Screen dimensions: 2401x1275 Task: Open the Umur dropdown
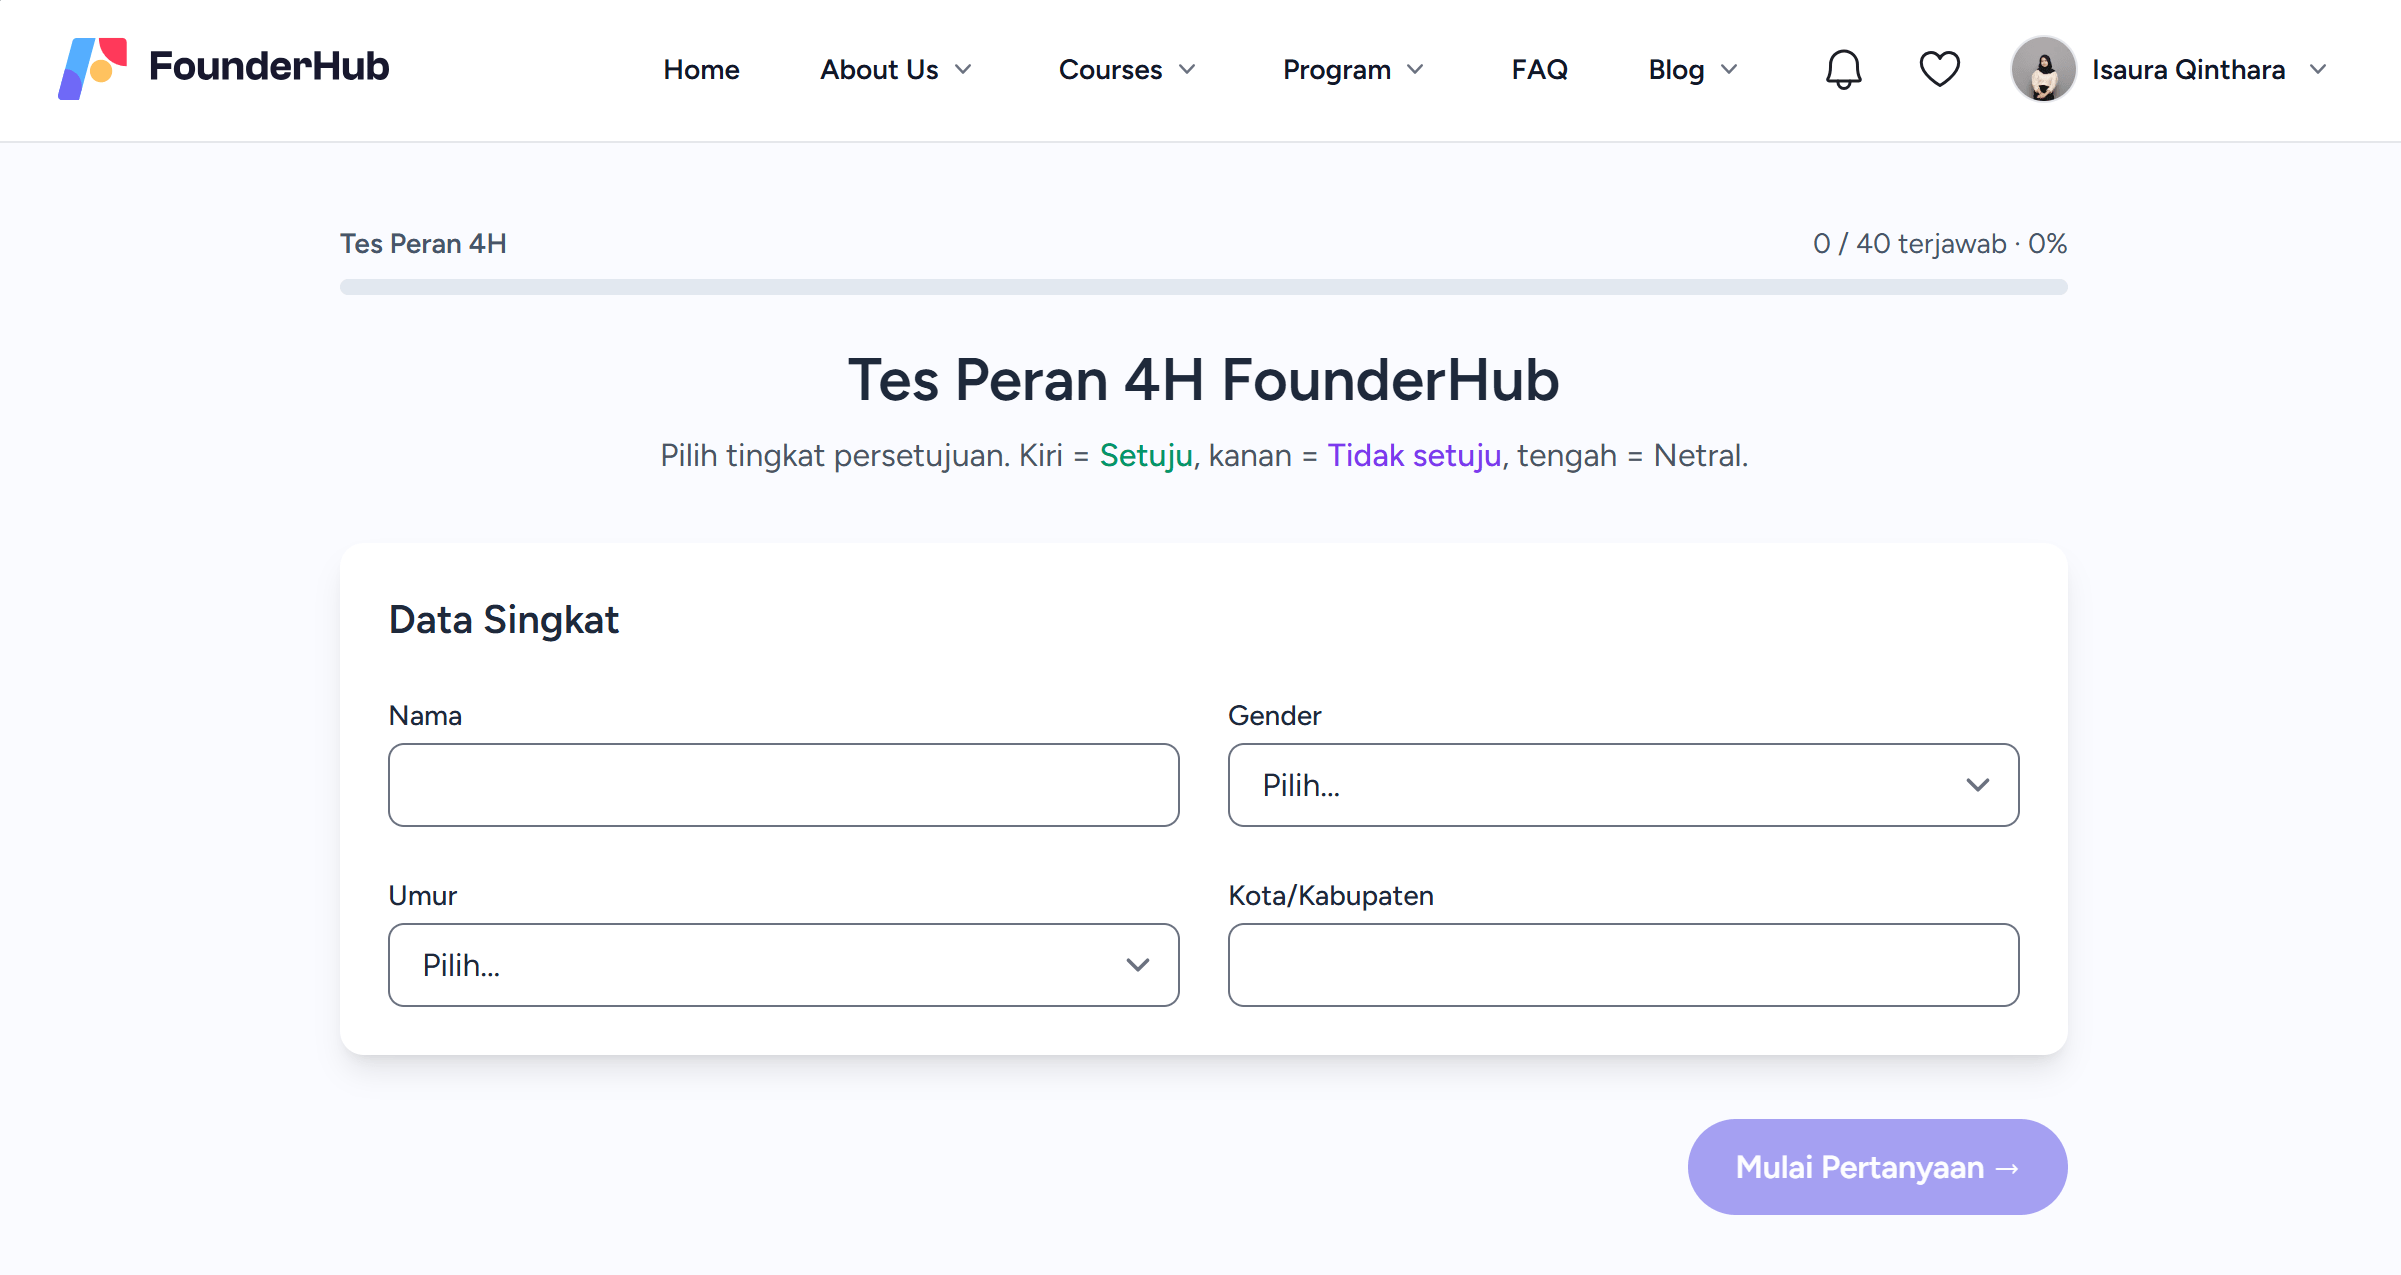point(783,965)
